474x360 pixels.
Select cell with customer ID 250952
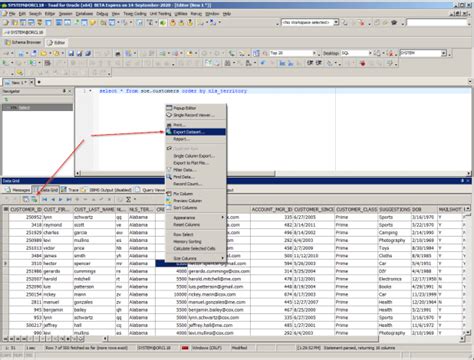tap(26, 217)
